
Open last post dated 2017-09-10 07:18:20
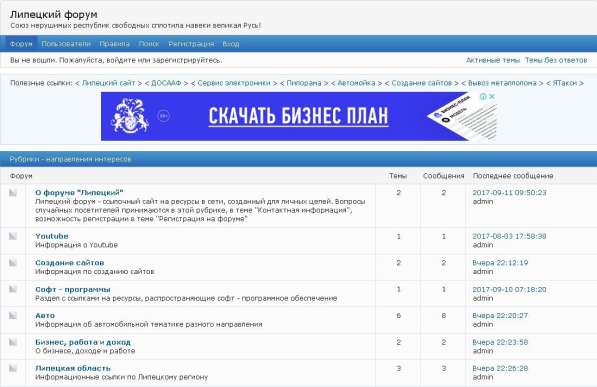509,289
